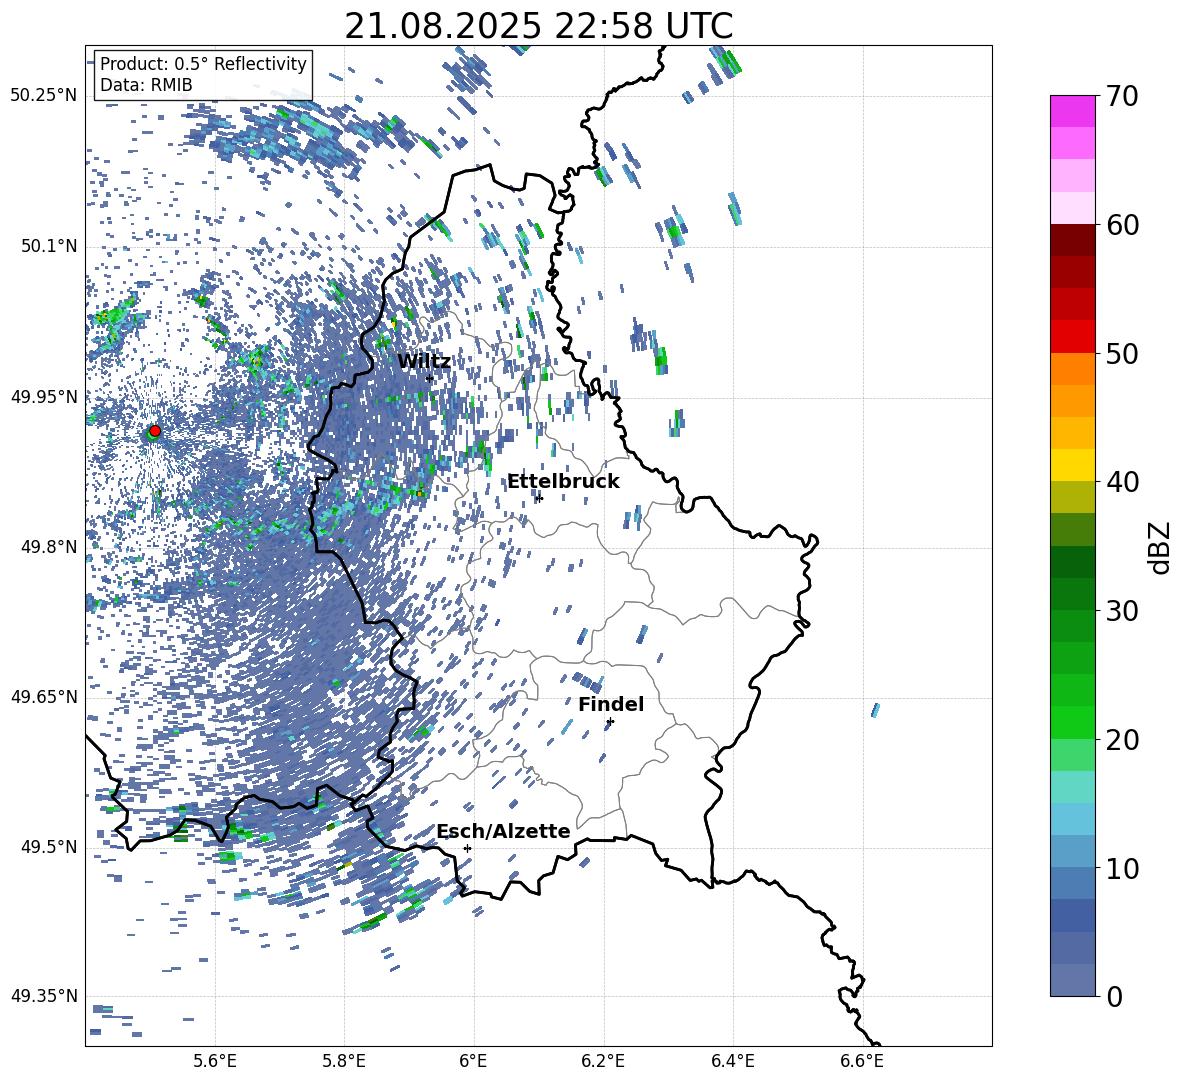
Task: Click the colorbar 70 tick label
Action: (1122, 97)
